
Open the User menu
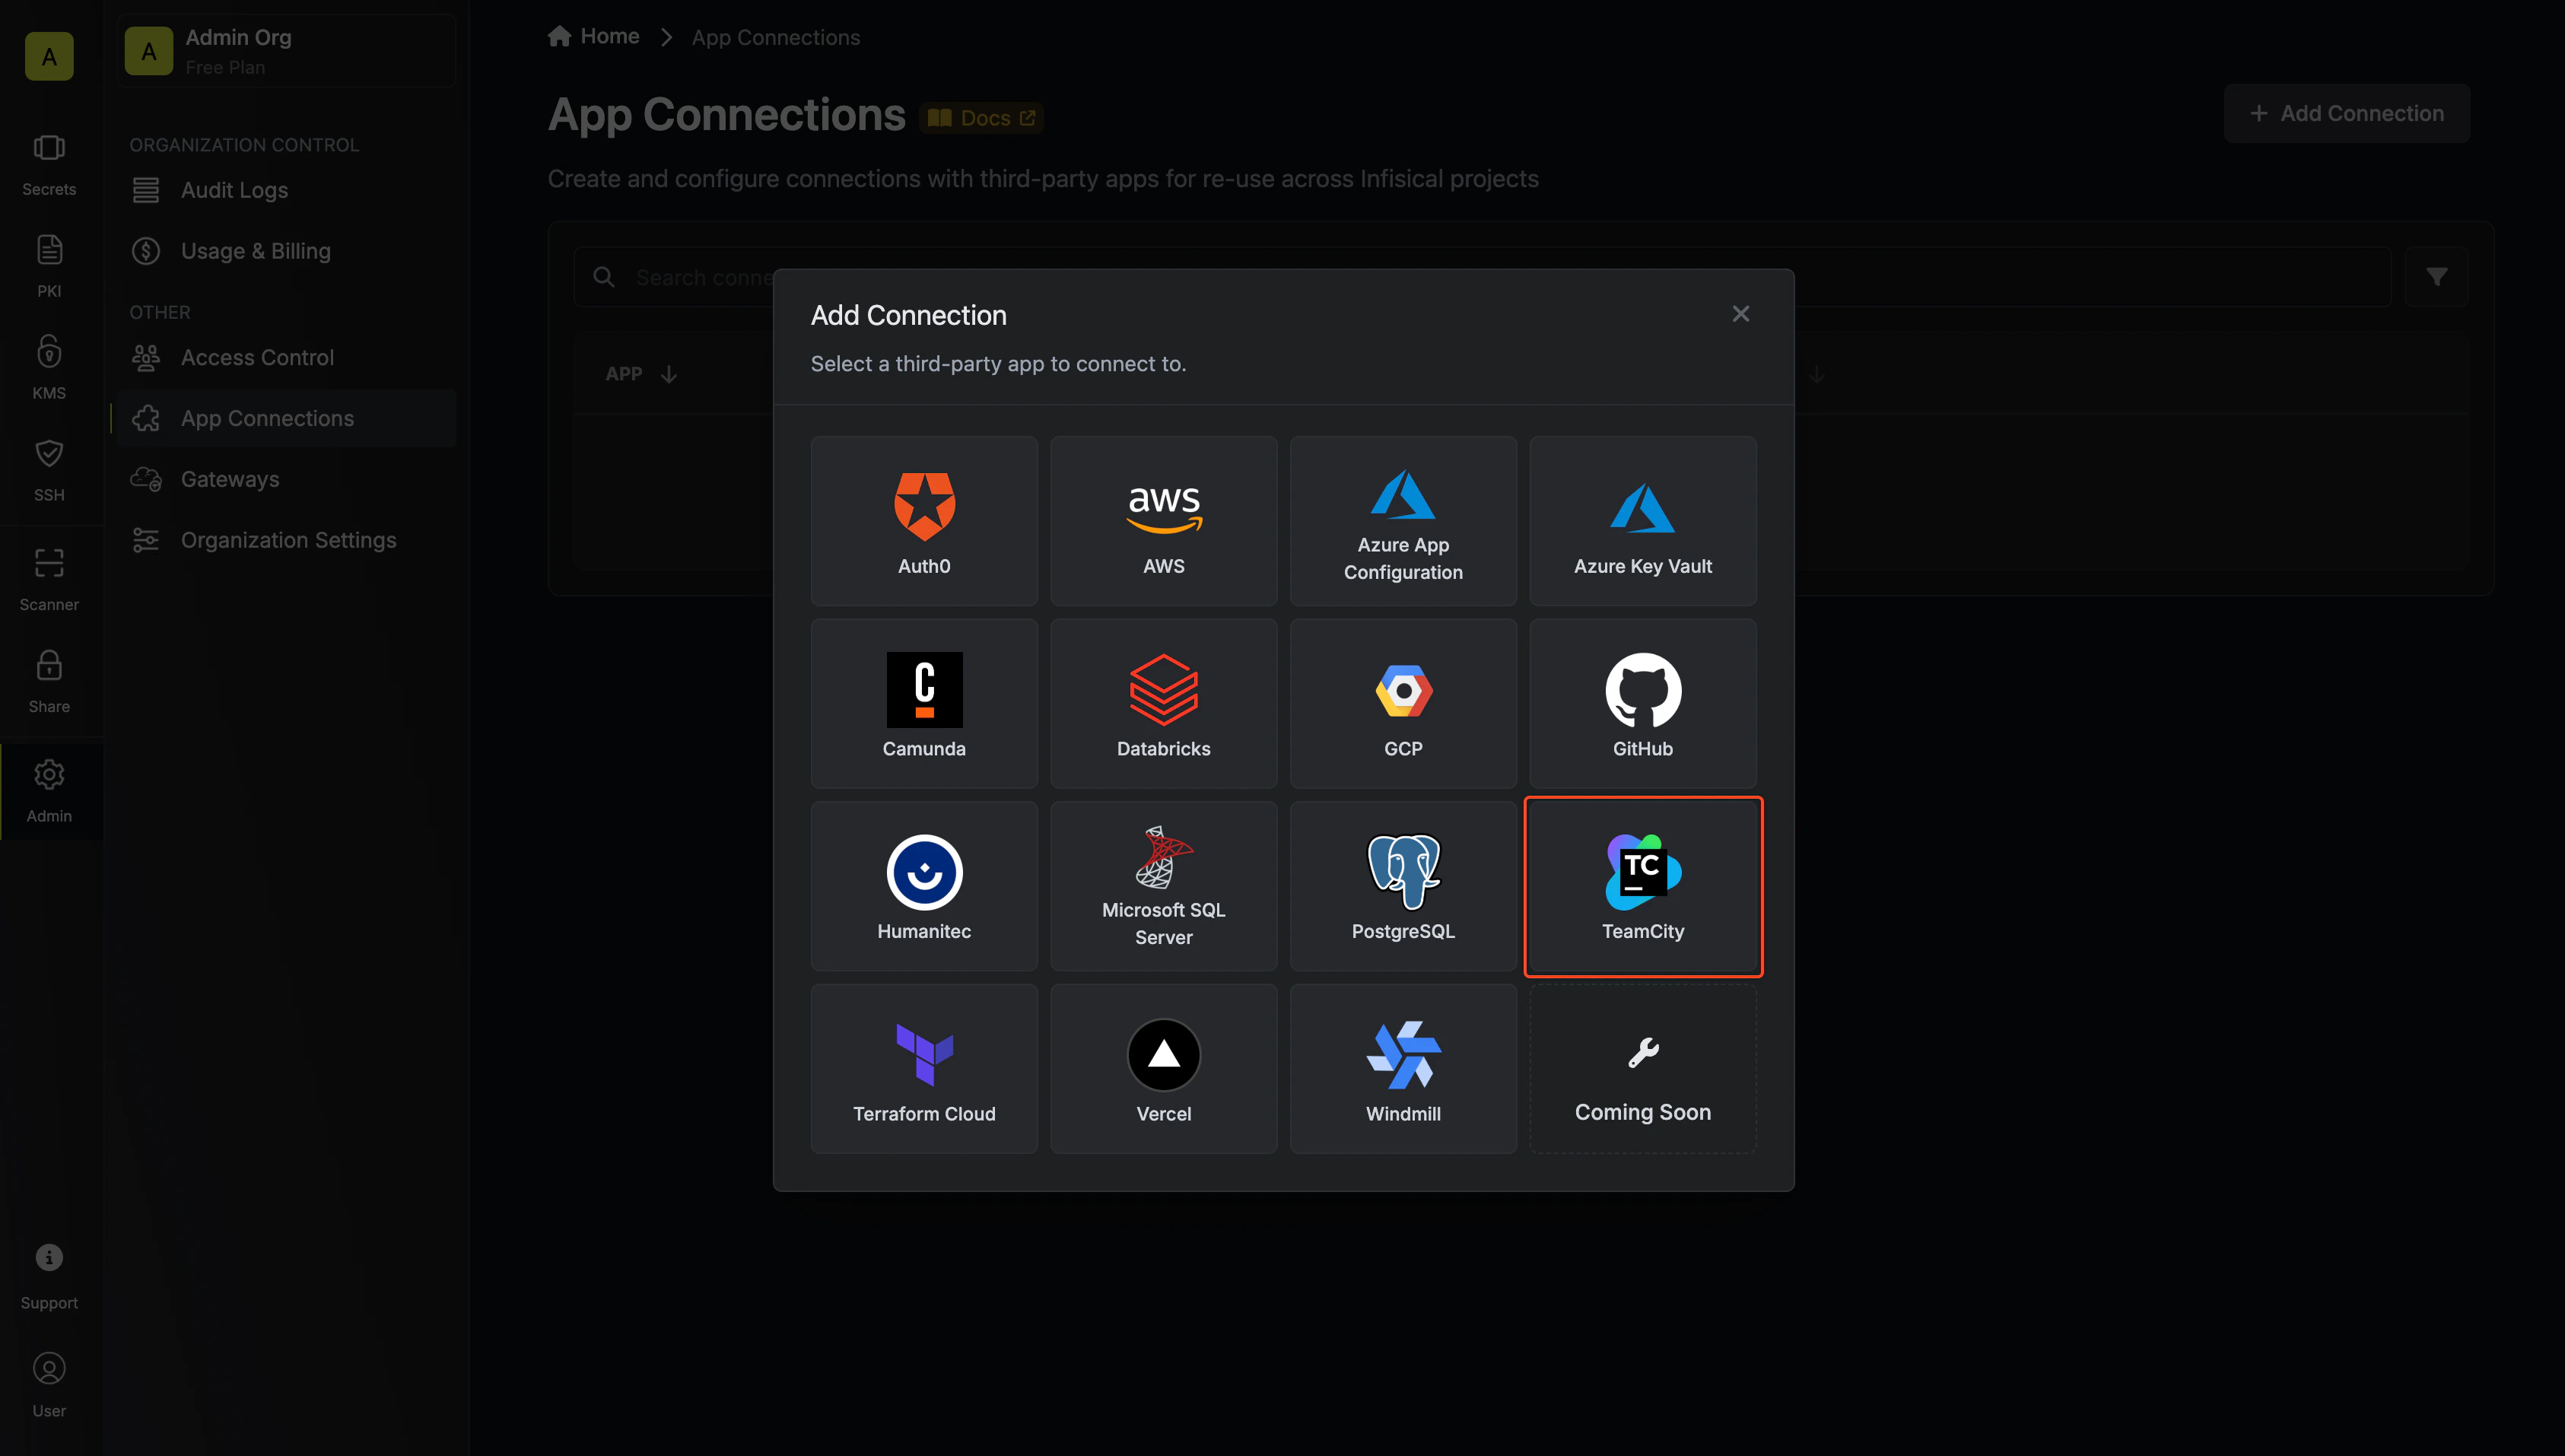(49, 1386)
